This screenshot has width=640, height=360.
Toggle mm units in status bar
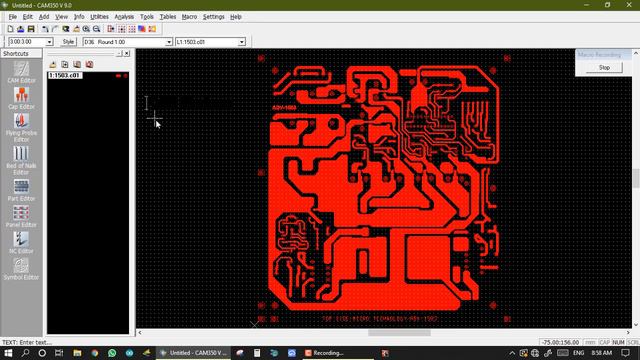[590, 342]
